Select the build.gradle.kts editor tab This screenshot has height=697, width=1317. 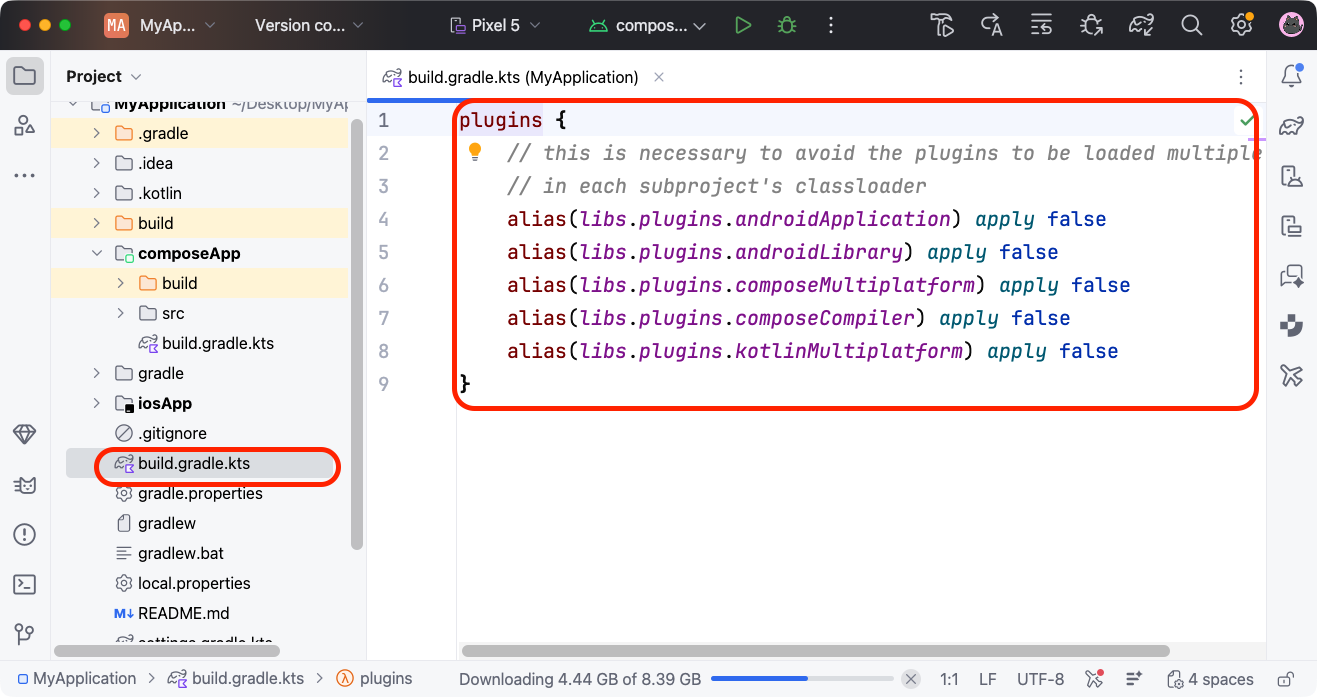pyautogui.click(x=522, y=77)
